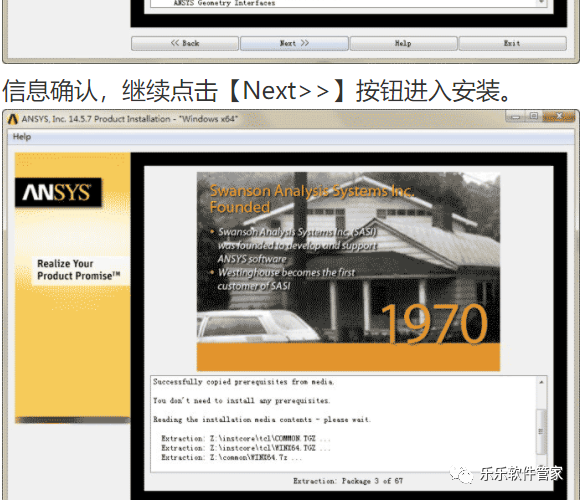This screenshot has width=582, height=500.
Task: Maximize the ANSYS Product Installation window
Action: pyautogui.click(x=533, y=117)
